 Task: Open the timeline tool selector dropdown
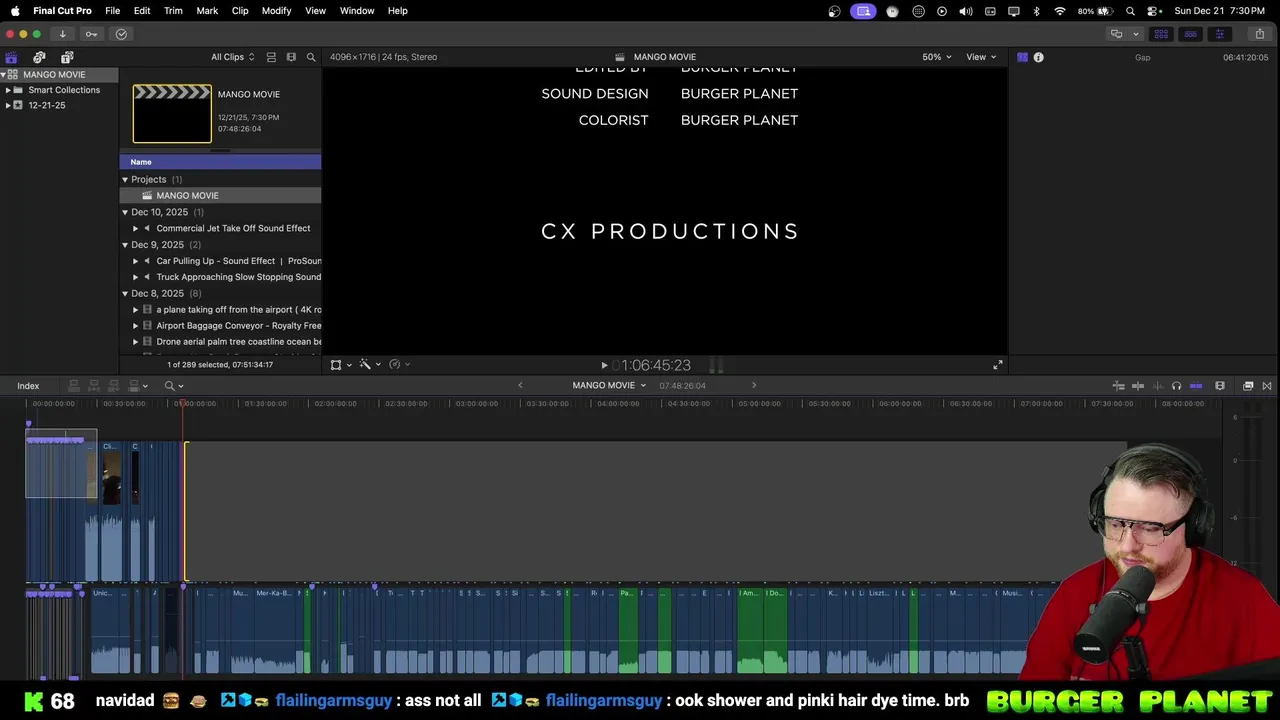pos(174,386)
